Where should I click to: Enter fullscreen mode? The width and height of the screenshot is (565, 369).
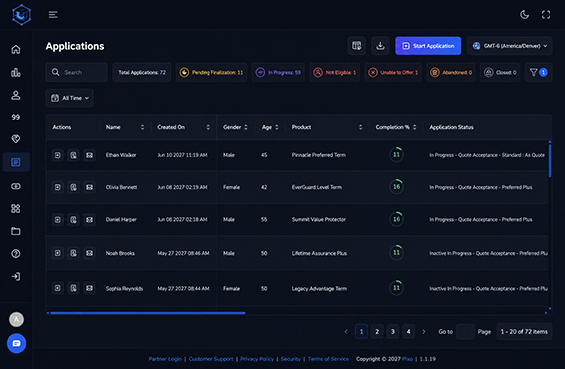[x=546, y=14]
